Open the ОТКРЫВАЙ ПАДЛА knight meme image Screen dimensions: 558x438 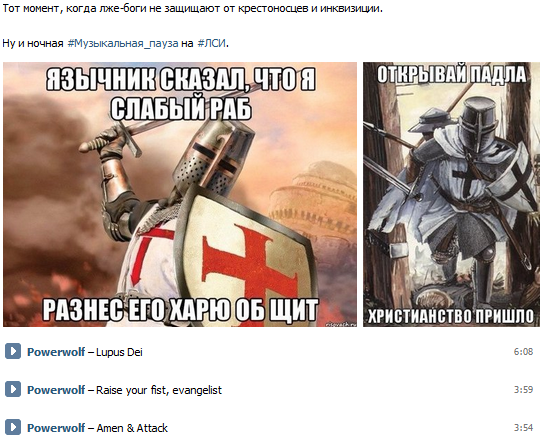[451, 194]
